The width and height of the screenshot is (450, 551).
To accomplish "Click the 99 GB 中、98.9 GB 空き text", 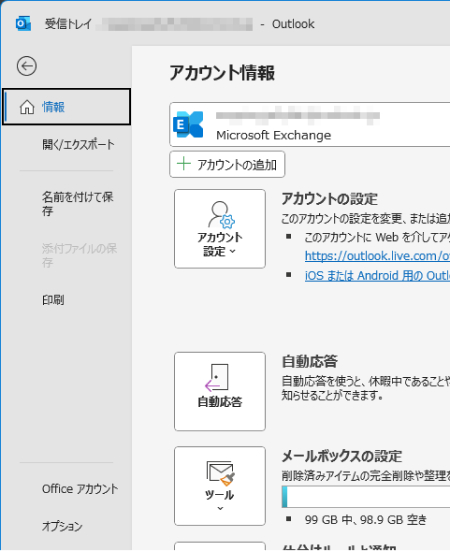I will pos(366,519).
